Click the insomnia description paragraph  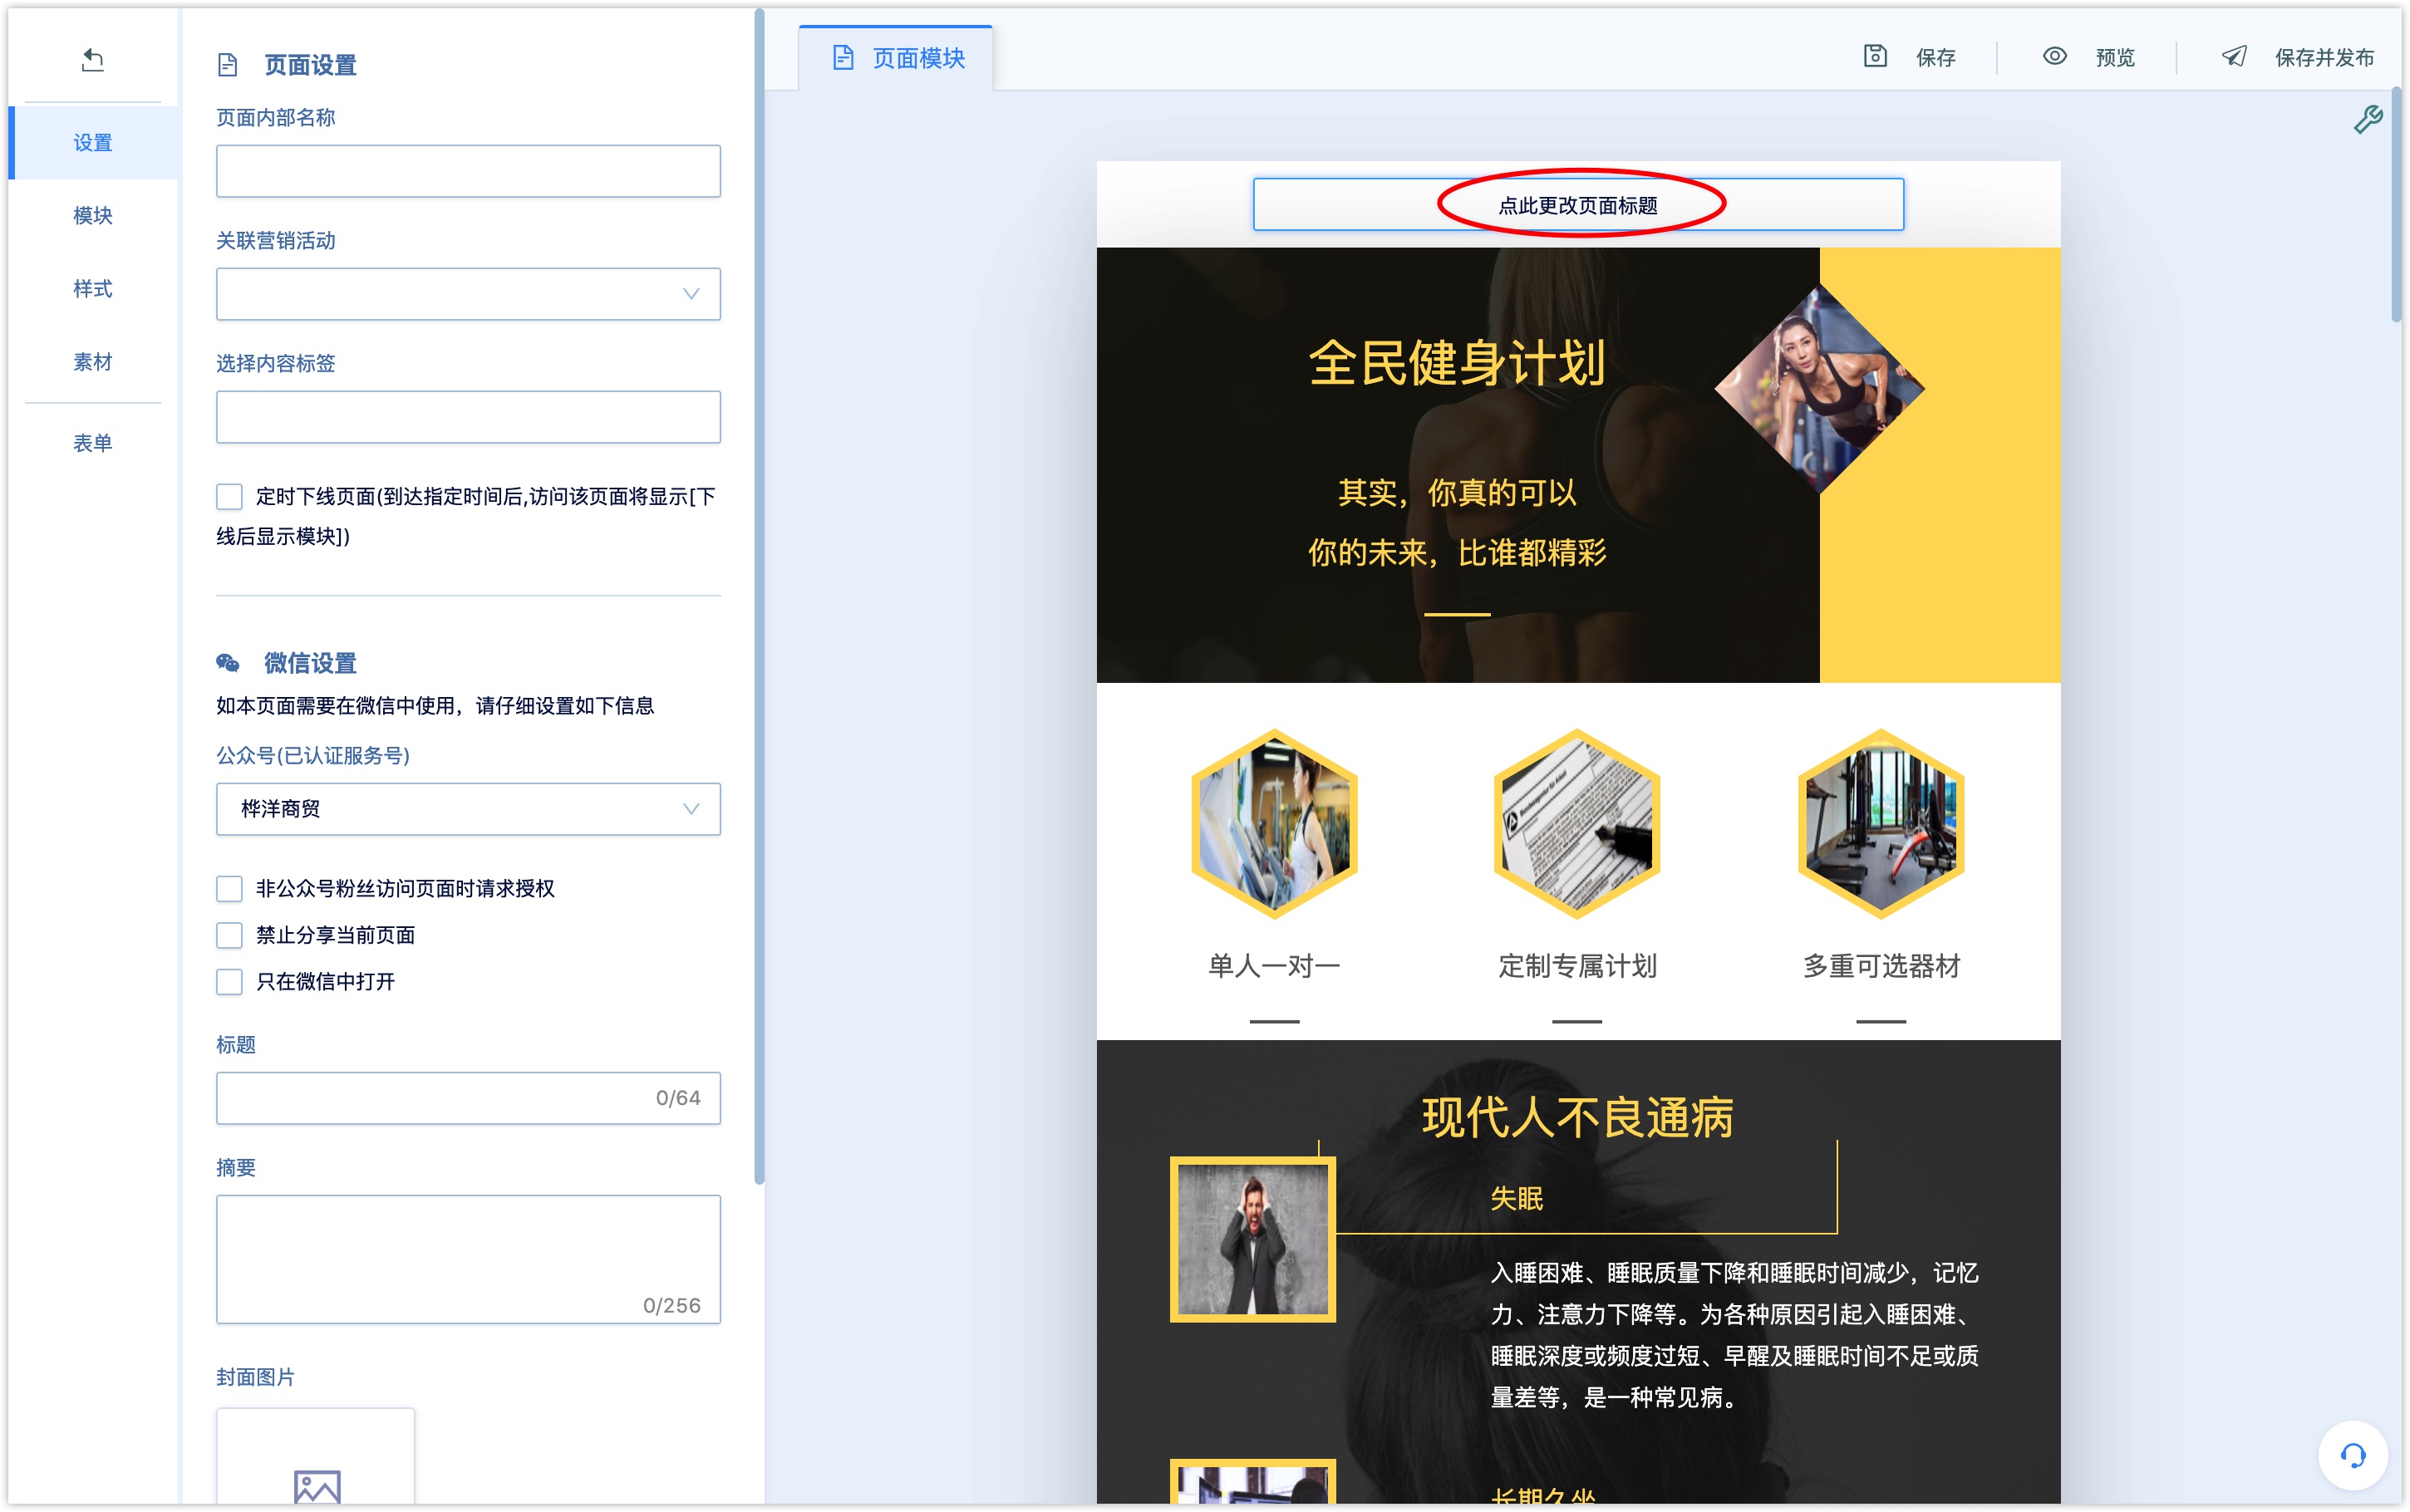[x=1734, y=1334]
